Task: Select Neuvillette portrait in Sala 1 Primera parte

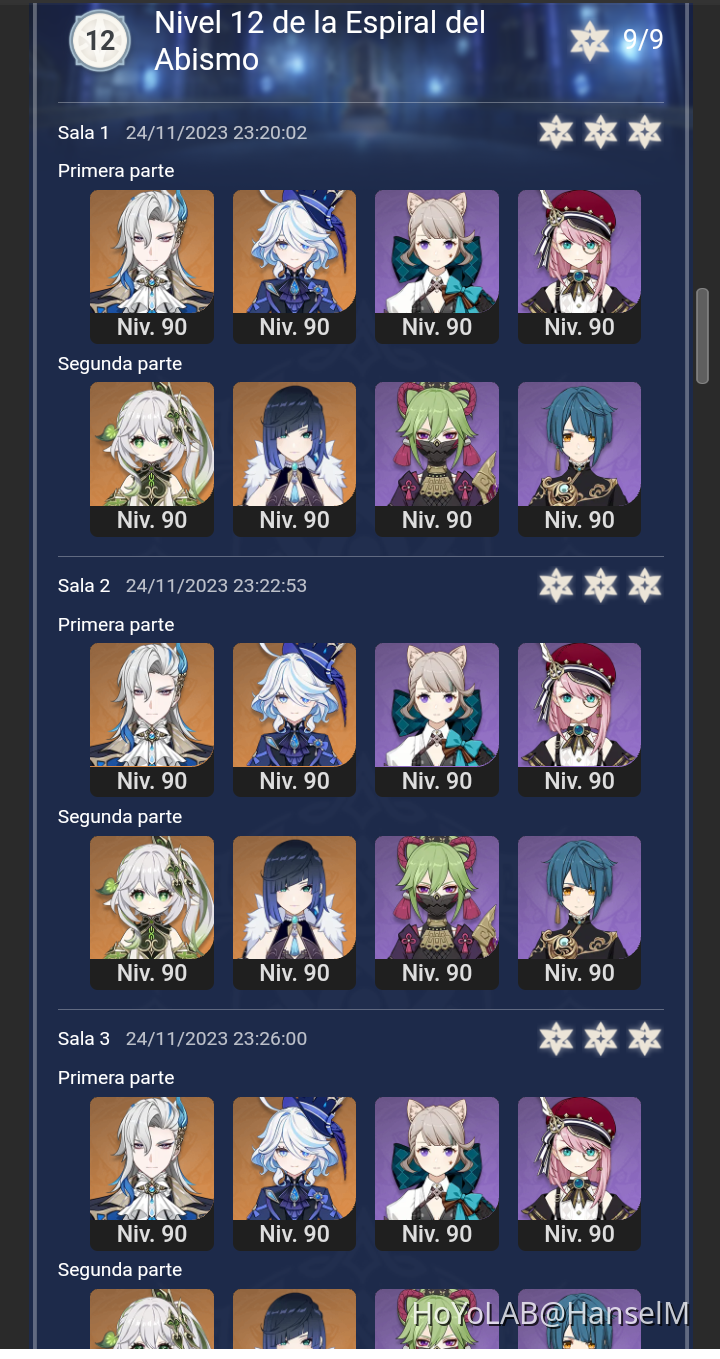Action: 152,267
